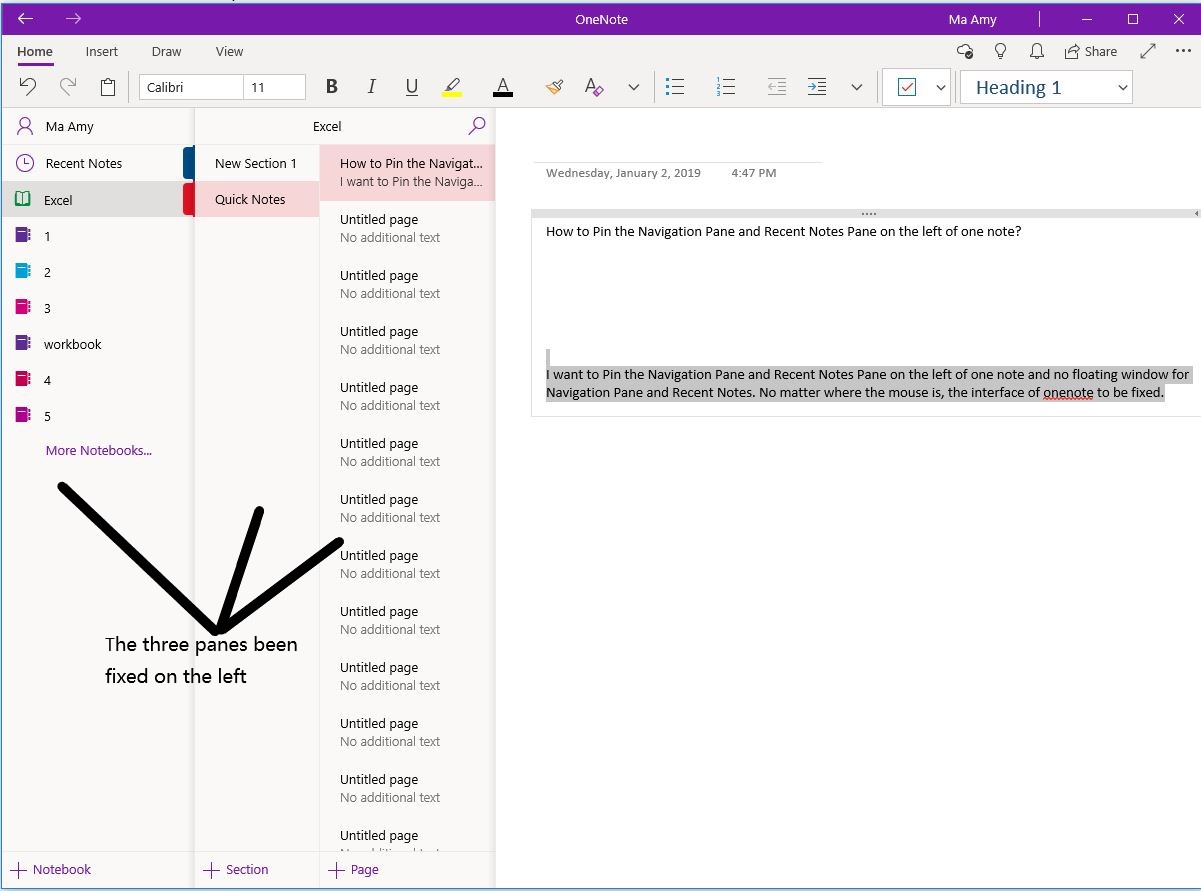The height and width of the screenshot is (891, 1201).
Task: Open the more options ellipsis menu
Action: pyautogui.click(x=1183, y=51)
